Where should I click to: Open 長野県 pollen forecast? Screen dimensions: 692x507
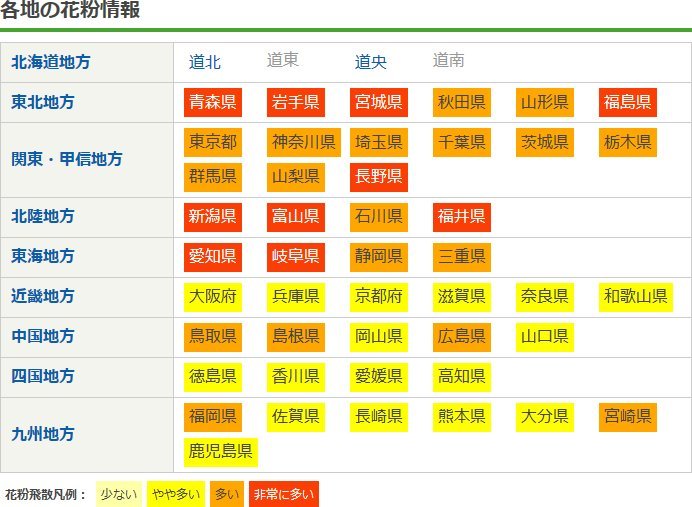click(x=379, y=177)
